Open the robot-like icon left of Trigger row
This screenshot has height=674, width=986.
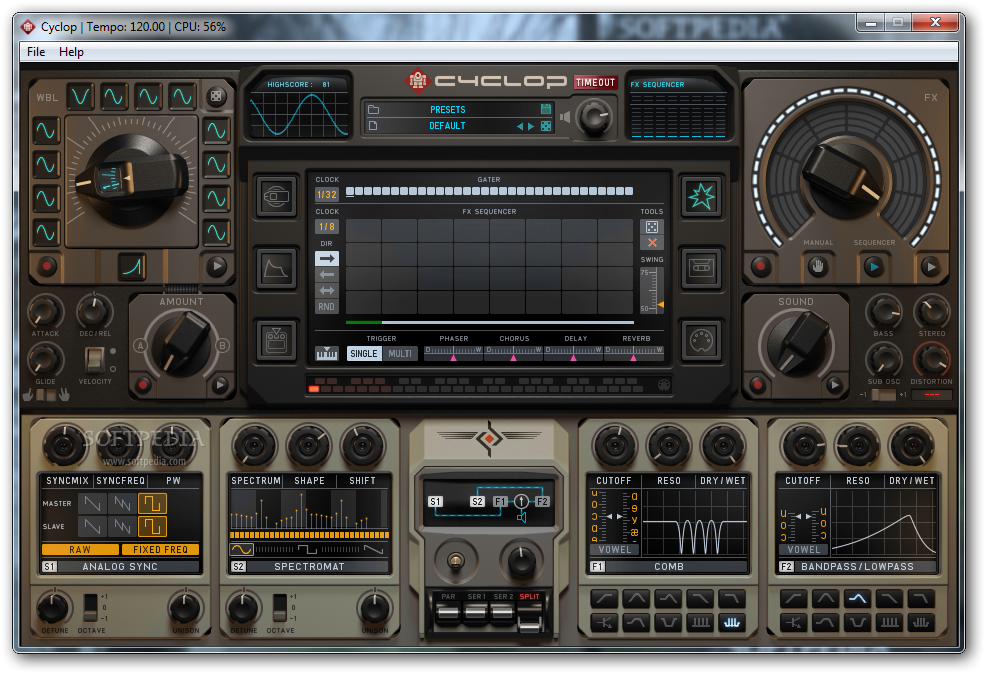(276, 341)
